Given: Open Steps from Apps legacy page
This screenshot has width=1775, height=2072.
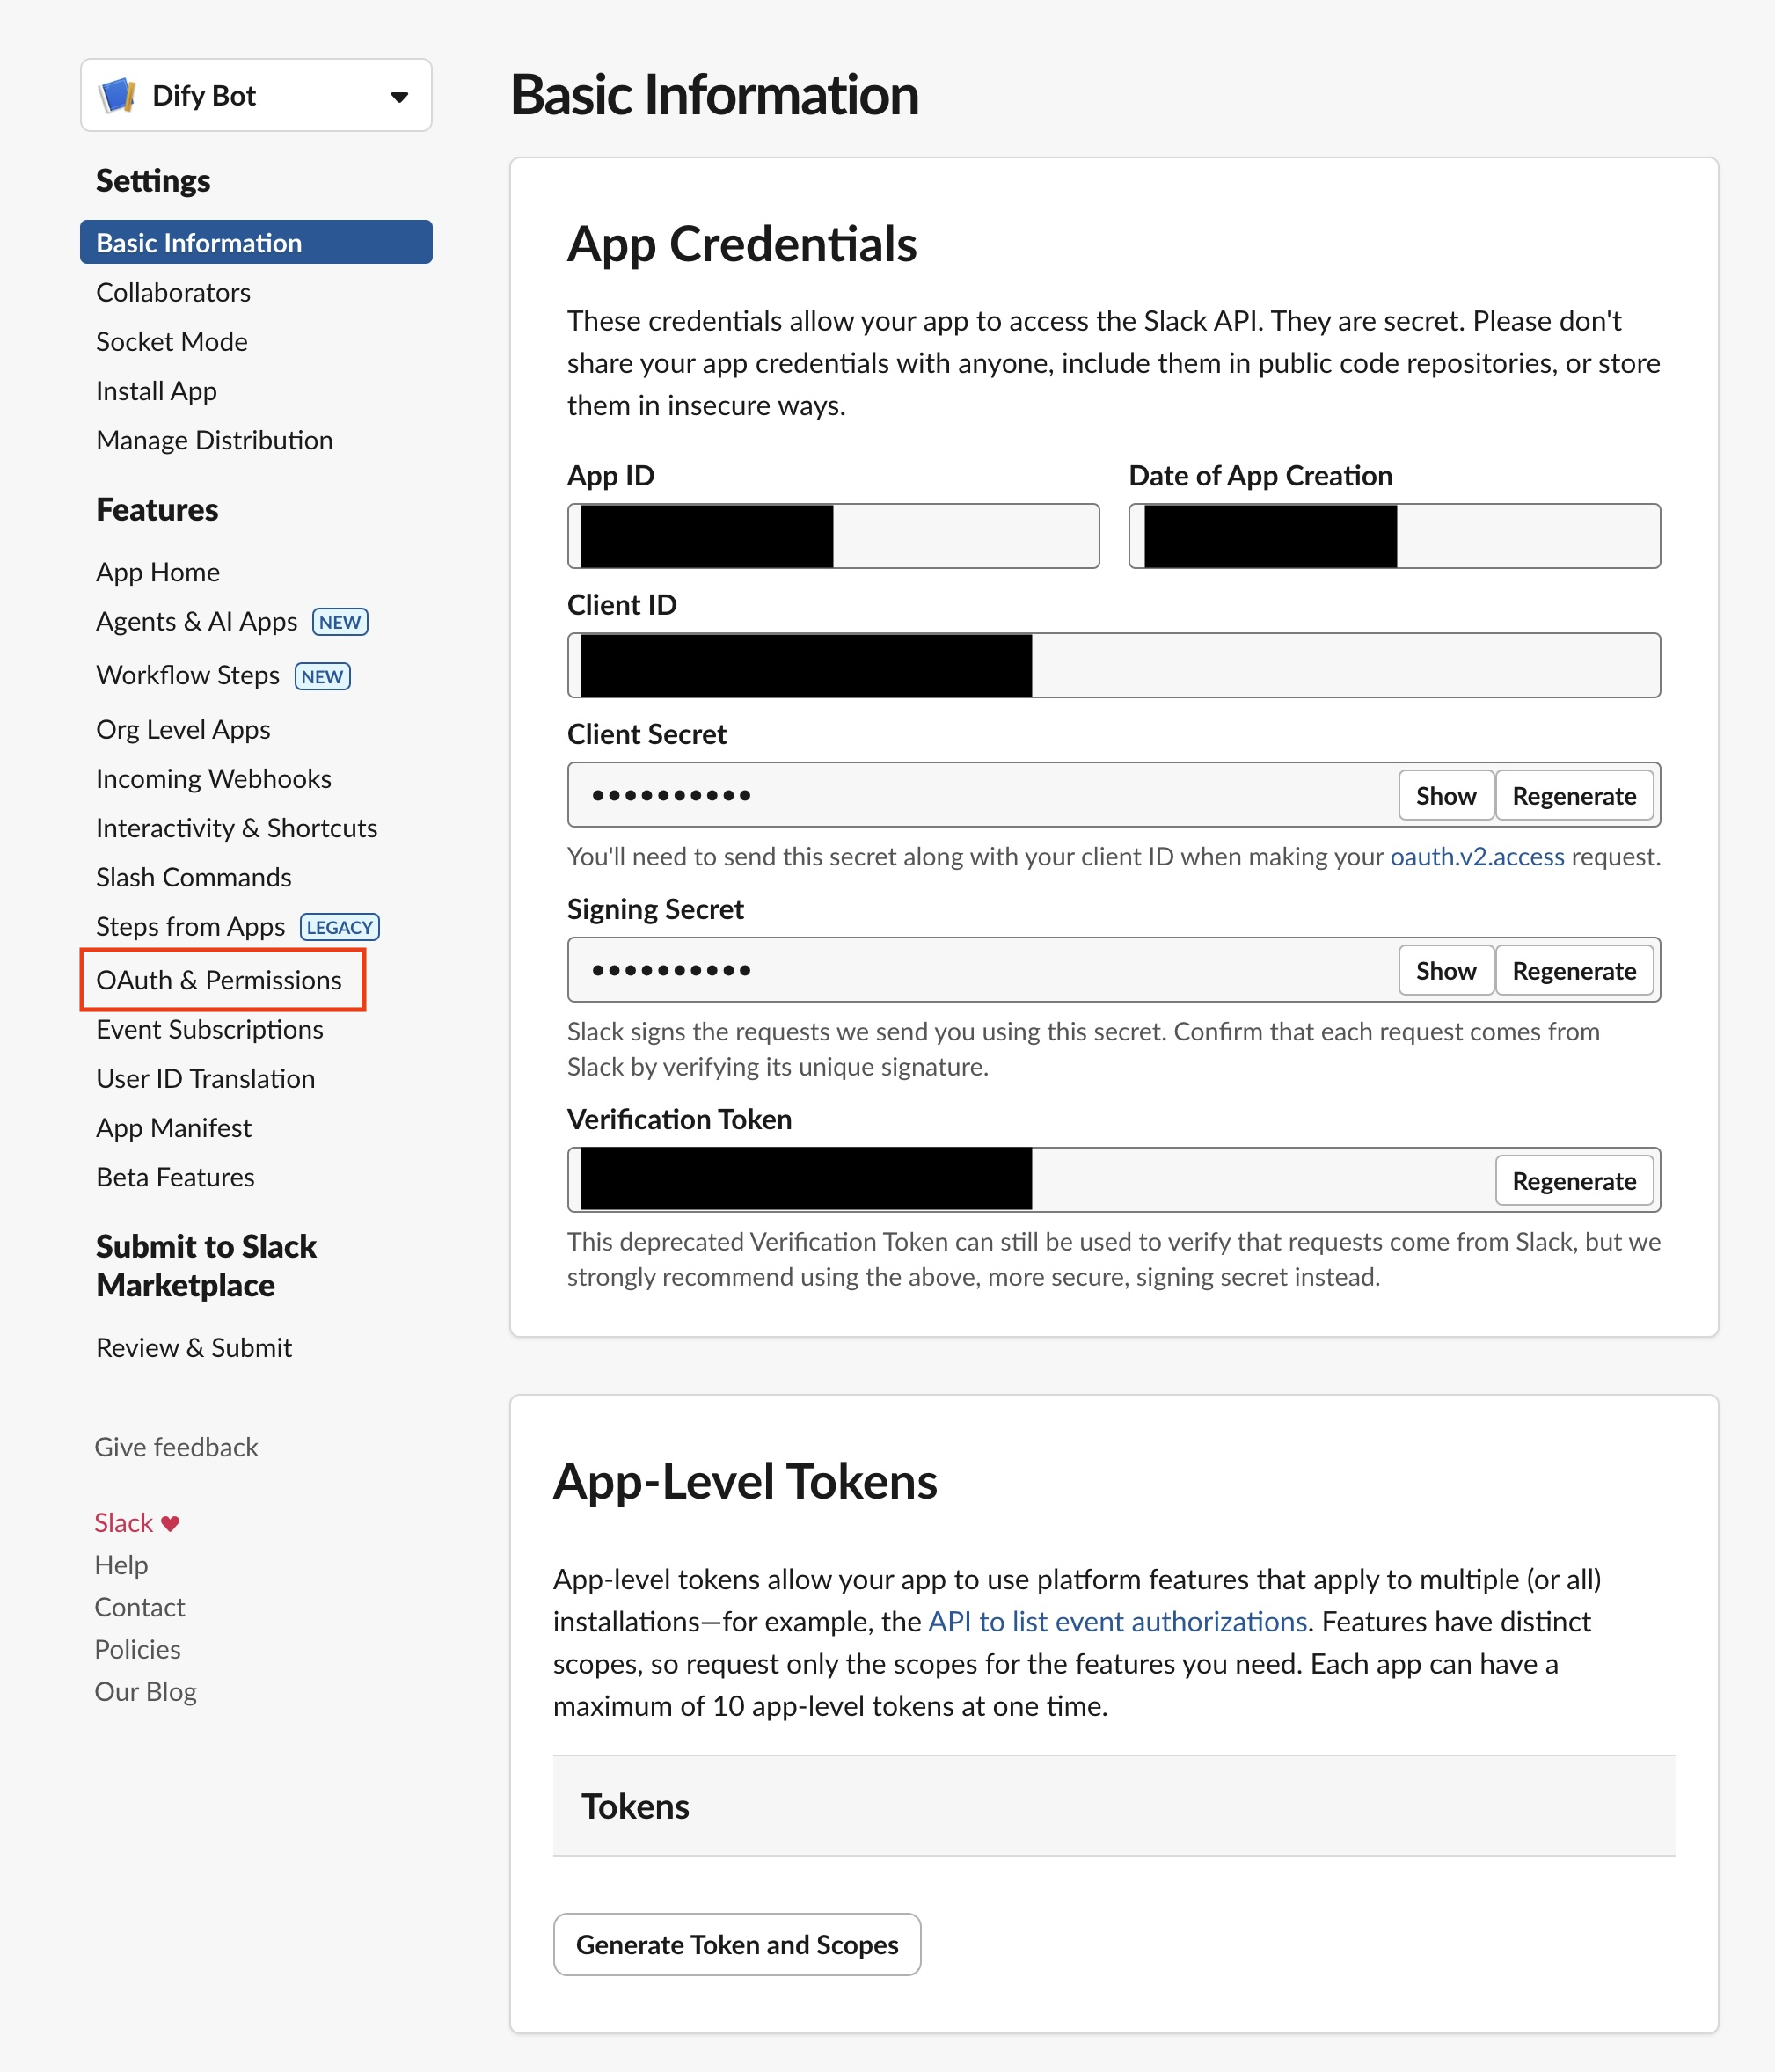Looking at the screenshot, I should pos(191,926).
